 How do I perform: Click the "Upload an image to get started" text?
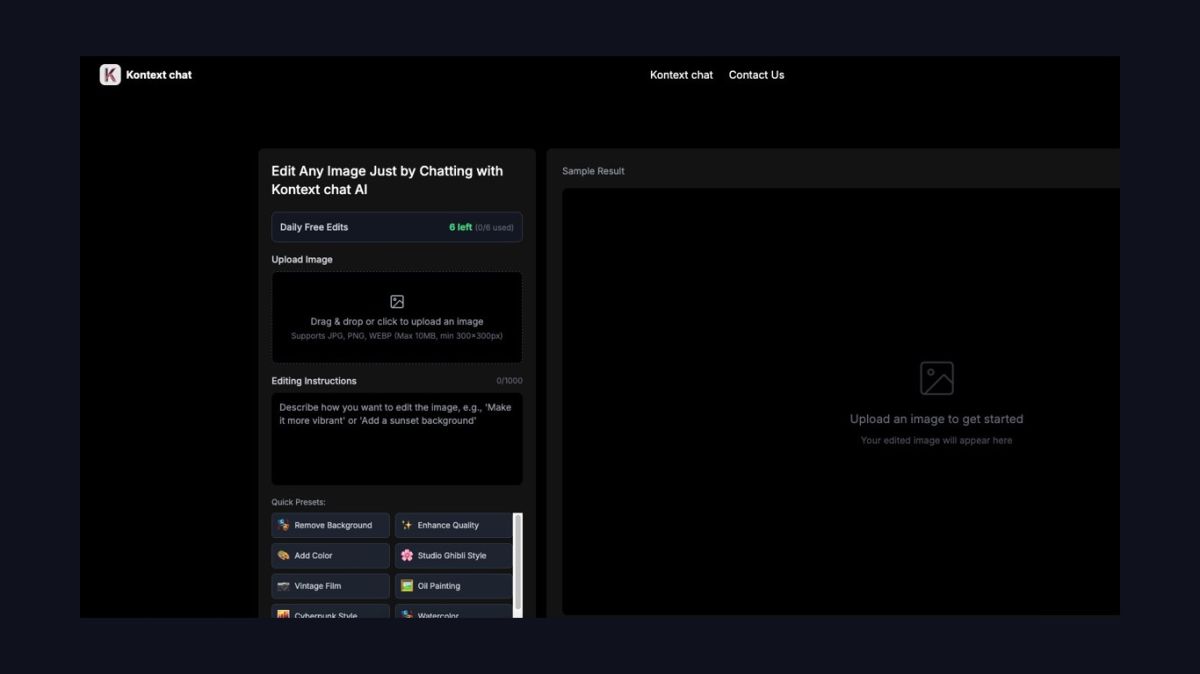click(937, 419)
